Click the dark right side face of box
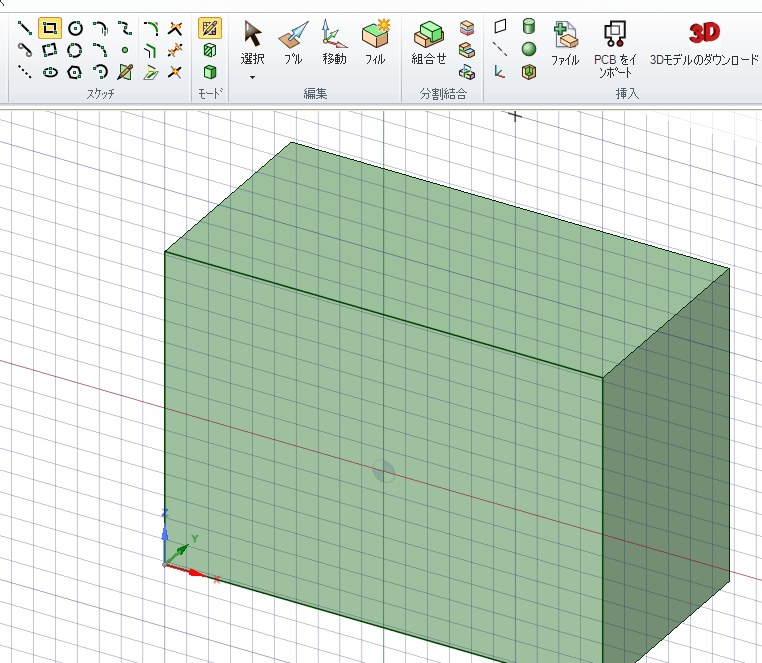The height and width of the screenshot is (663, 762). click(666, 467)
